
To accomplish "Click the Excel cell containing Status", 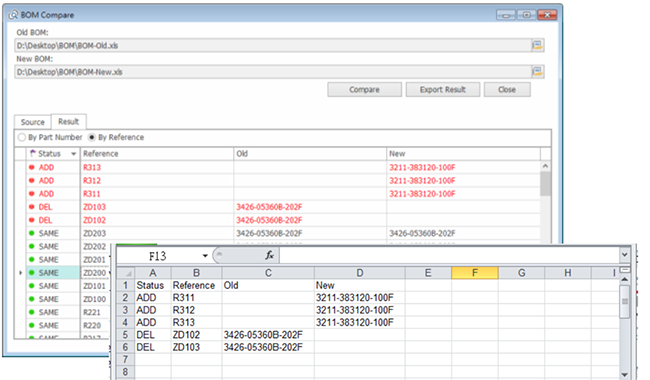I will pyautogui.click(x=153, y=285).
